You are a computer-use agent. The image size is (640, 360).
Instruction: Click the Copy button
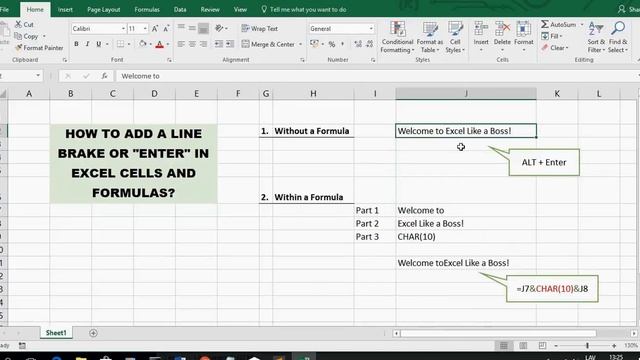coord(27,36)
